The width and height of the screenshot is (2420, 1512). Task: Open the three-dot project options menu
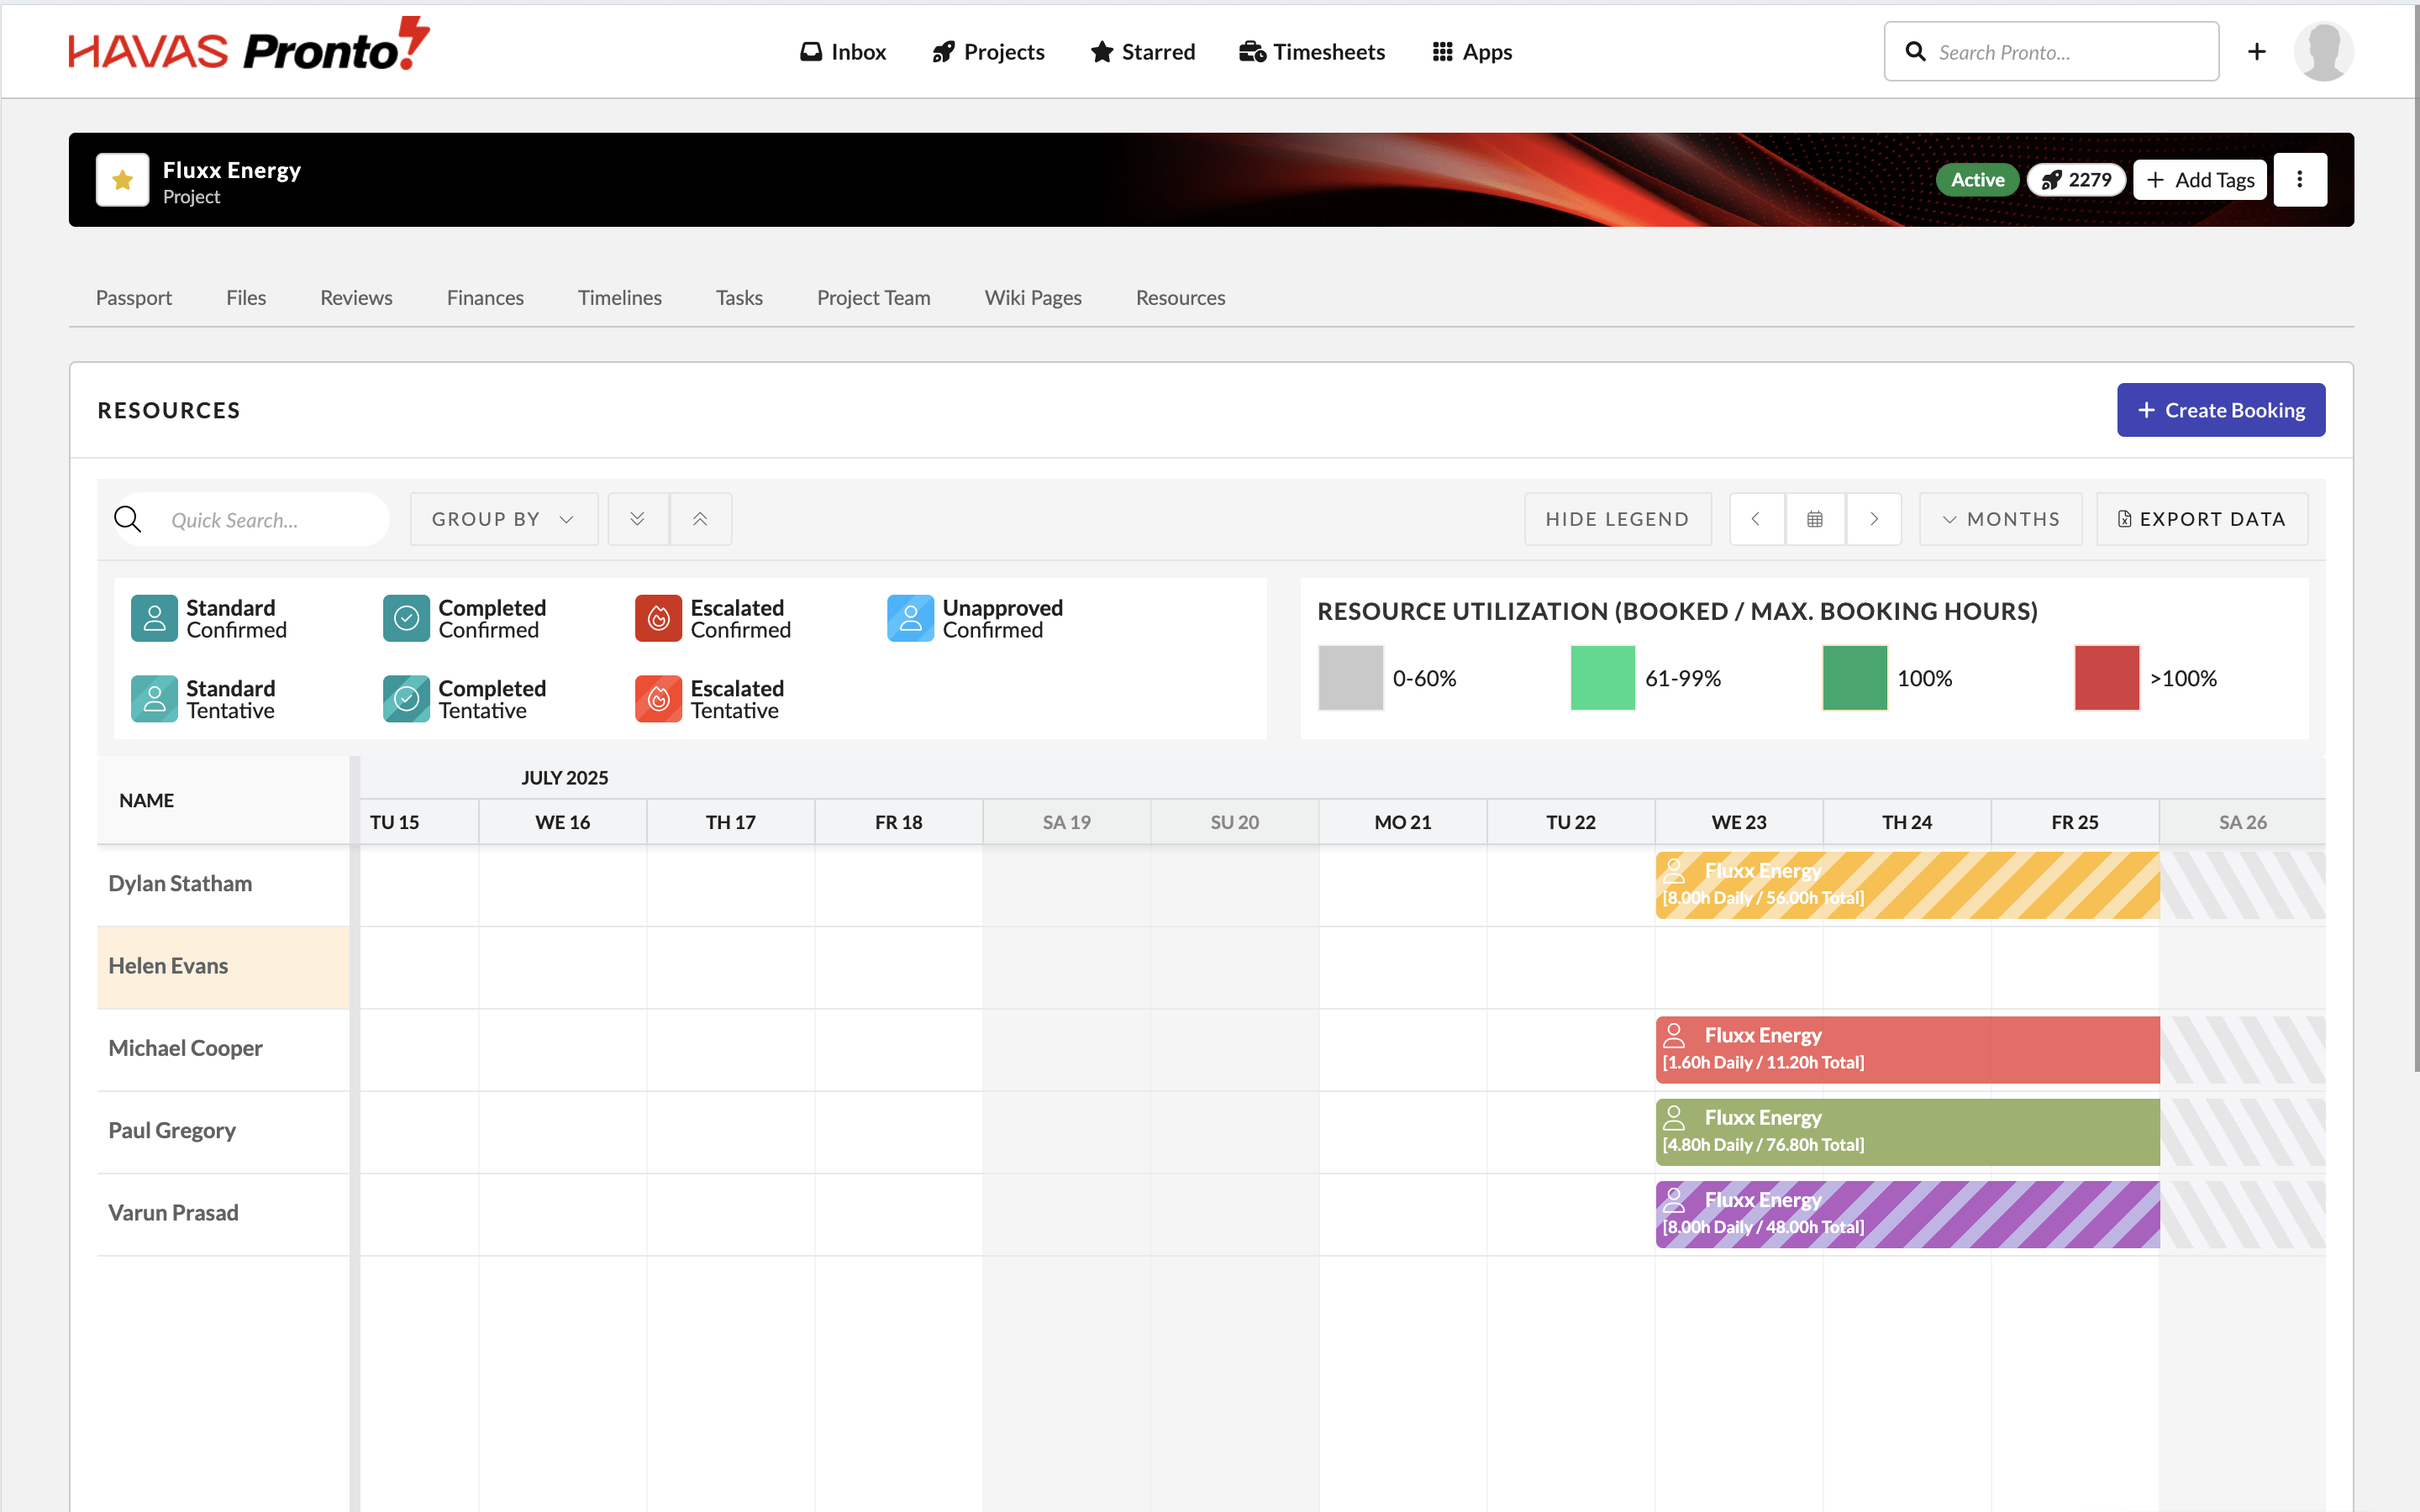tap(2300, 180)
